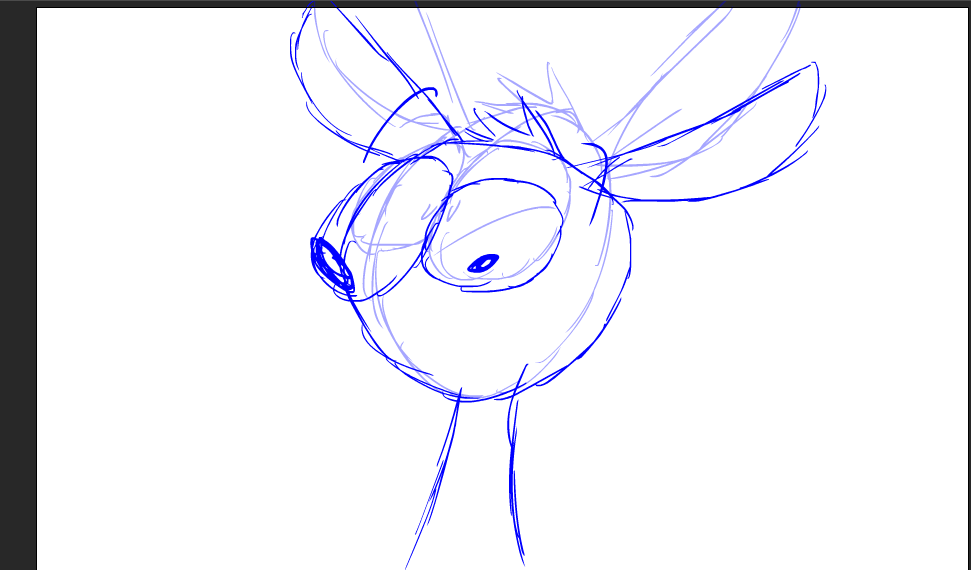Viewport: 971px width, 570px height.
Task: Click the filled pupil inside the large eye
Action: (x=483, y=263)
